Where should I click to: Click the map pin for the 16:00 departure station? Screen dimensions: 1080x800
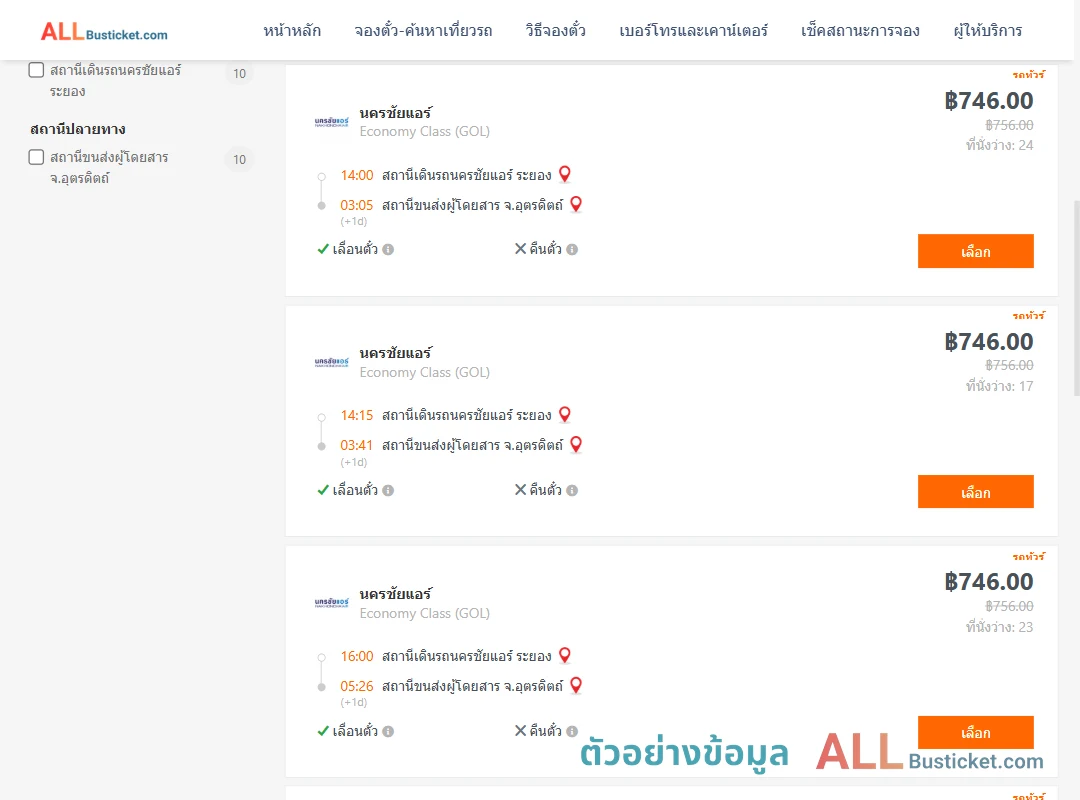pos(565,655)
